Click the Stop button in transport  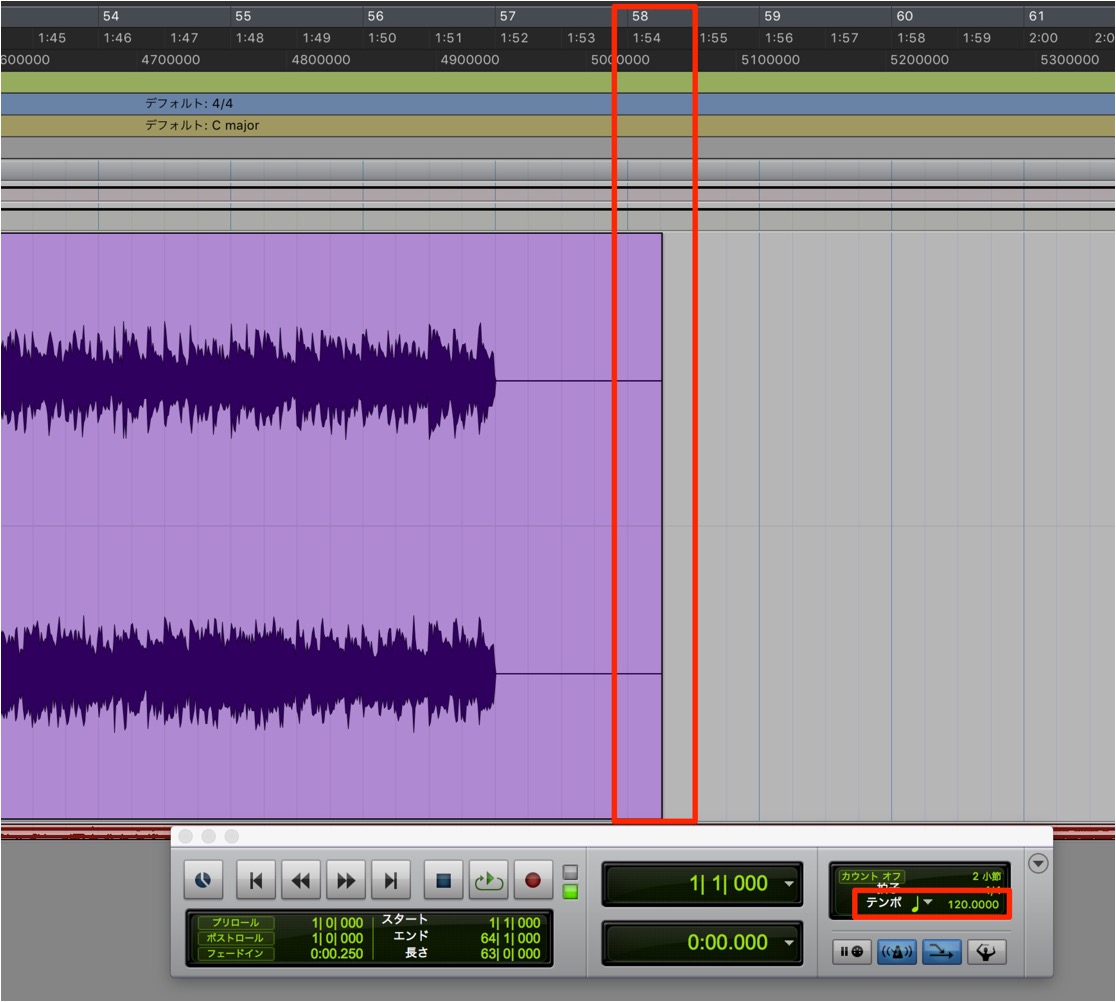click(x=443, y=880)
